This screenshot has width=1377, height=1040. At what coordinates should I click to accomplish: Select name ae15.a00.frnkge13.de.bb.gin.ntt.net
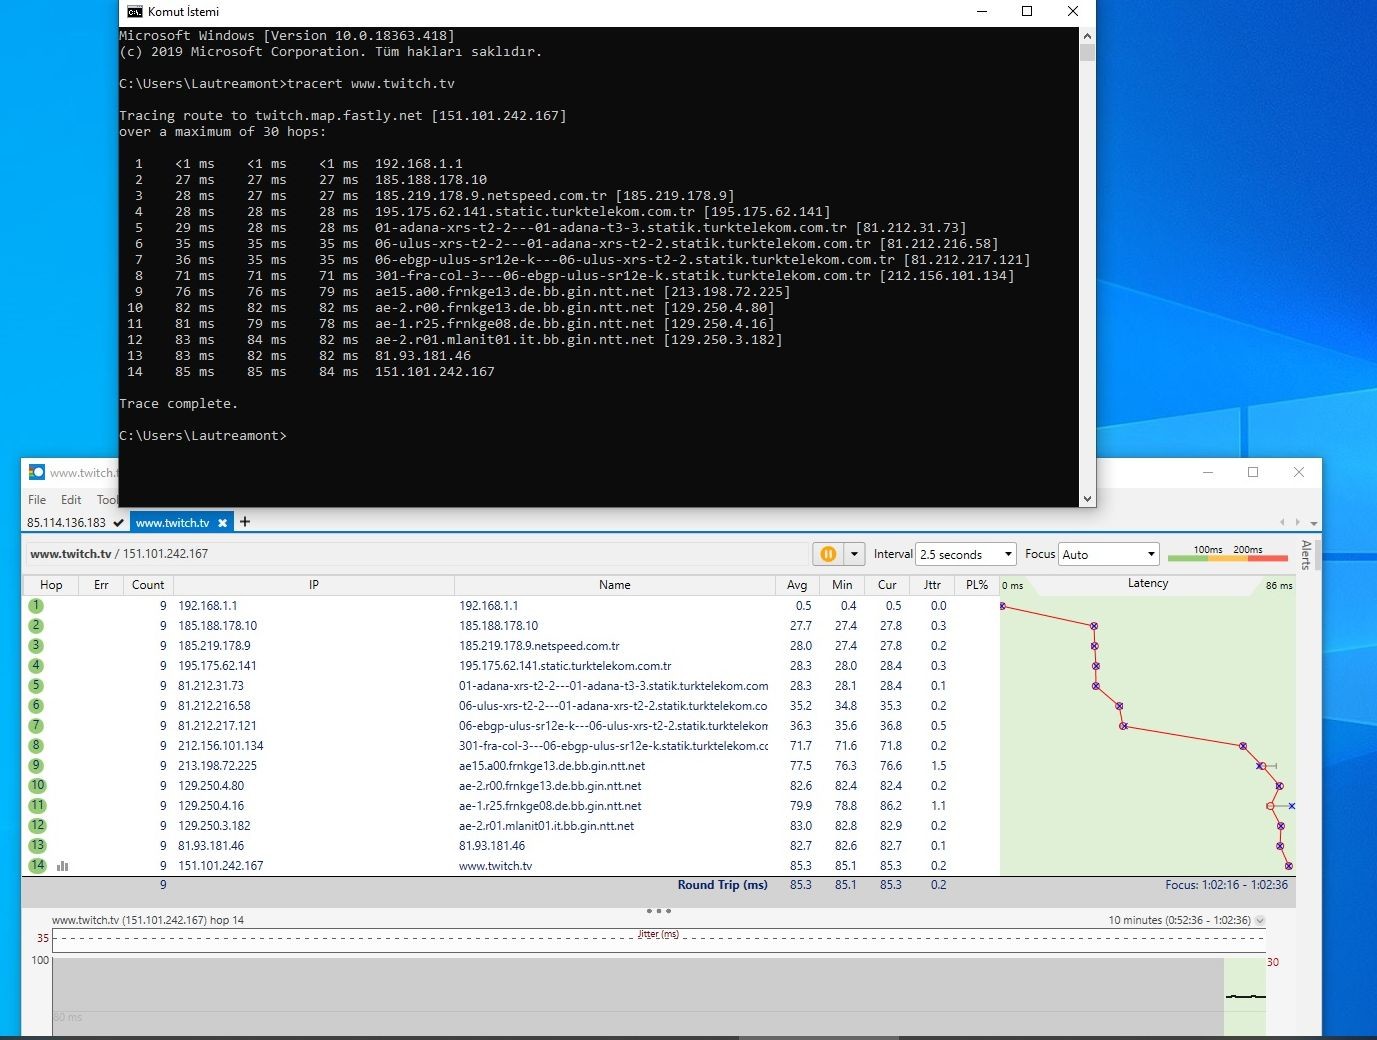pos(552,766)
